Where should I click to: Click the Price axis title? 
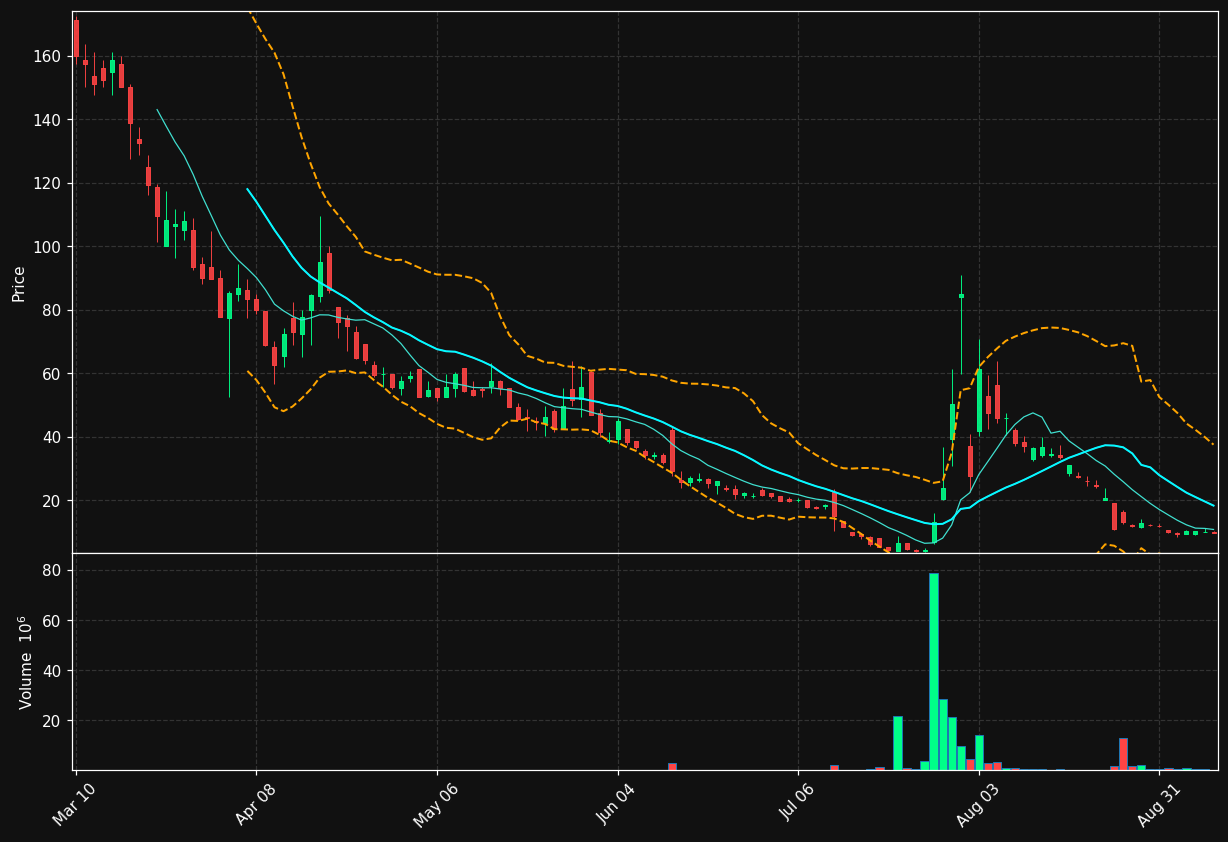19,283
